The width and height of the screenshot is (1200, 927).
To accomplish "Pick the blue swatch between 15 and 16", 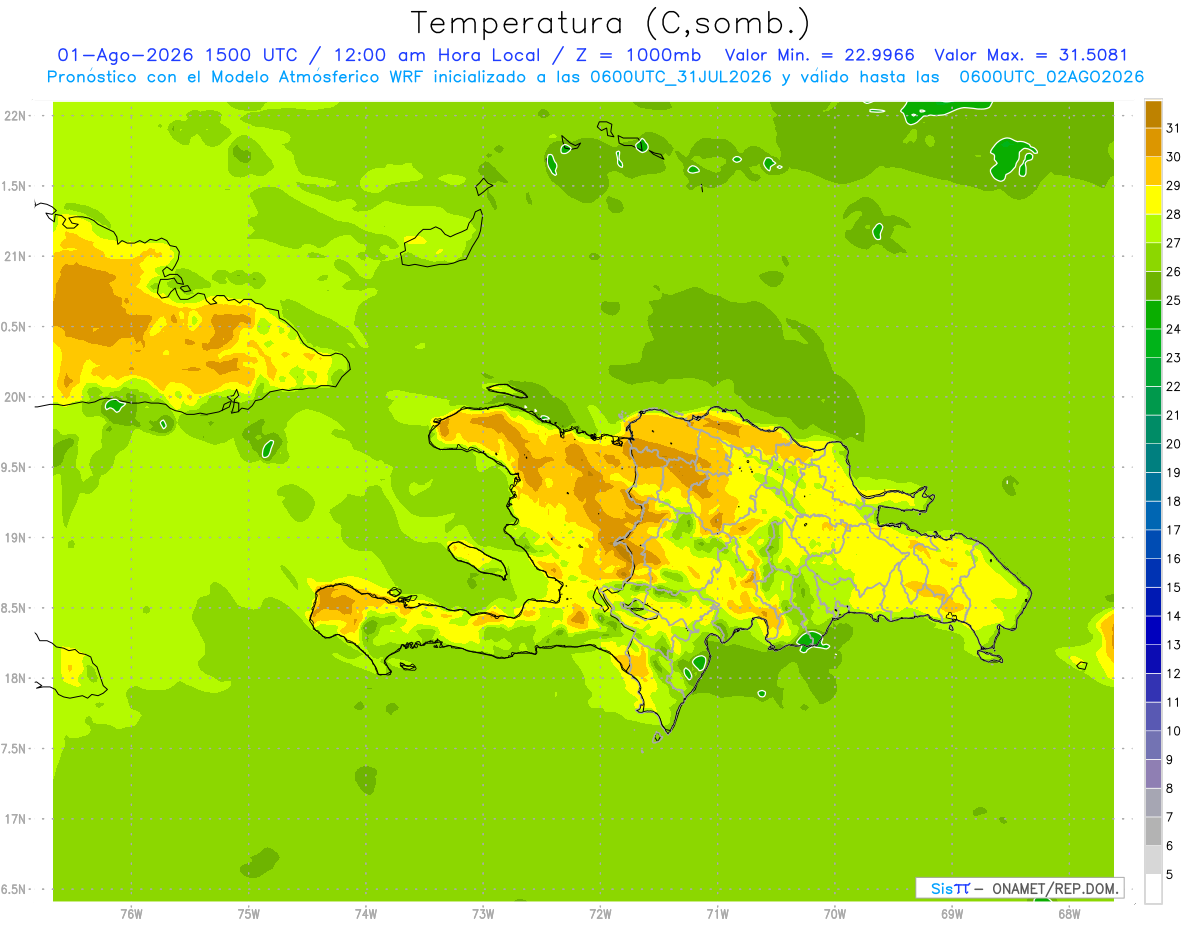I will coord(1153,573).
